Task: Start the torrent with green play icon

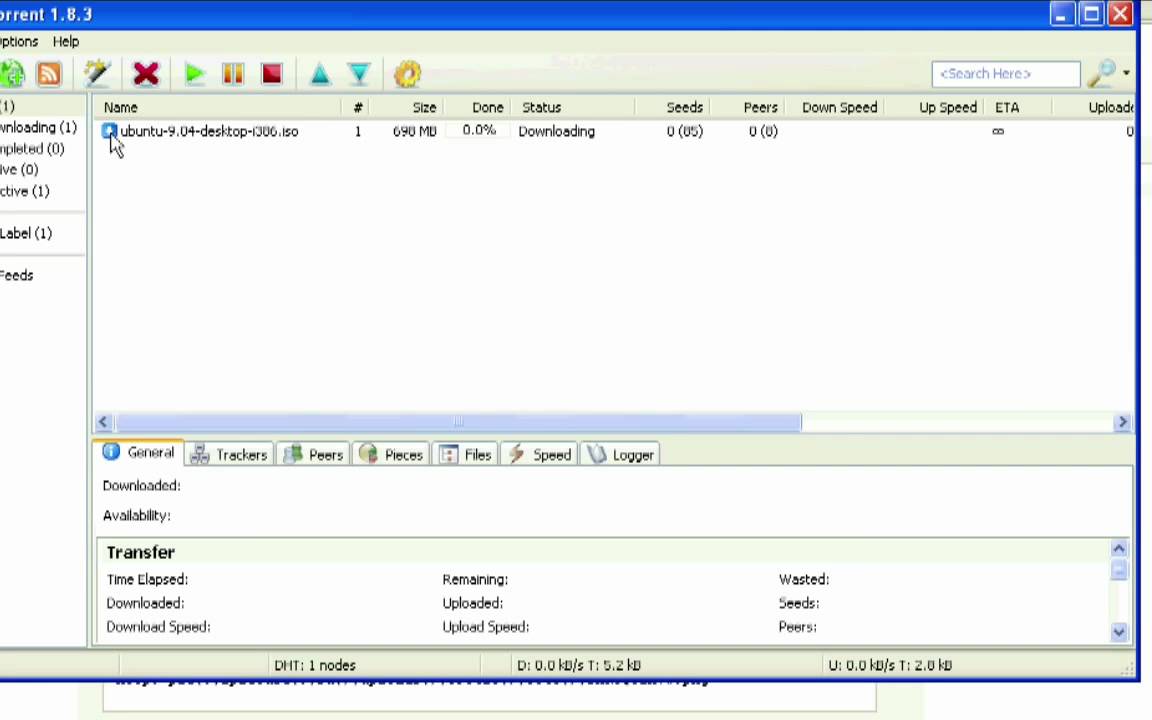Action: pyautogui.click(x=195, y=74)
